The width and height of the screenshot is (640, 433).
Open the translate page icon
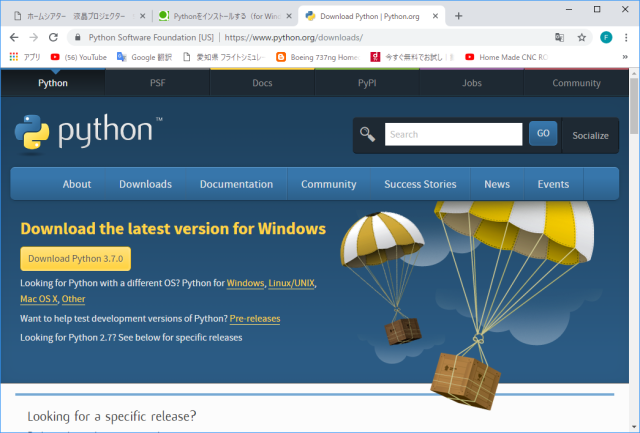click(x=559, y=38)
